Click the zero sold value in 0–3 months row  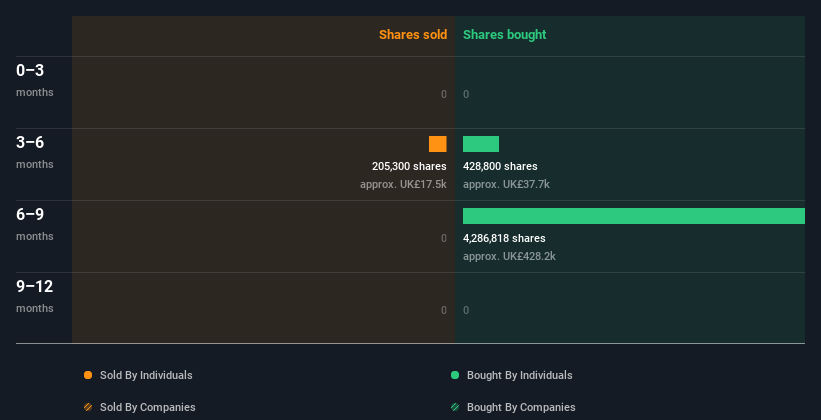444,94
